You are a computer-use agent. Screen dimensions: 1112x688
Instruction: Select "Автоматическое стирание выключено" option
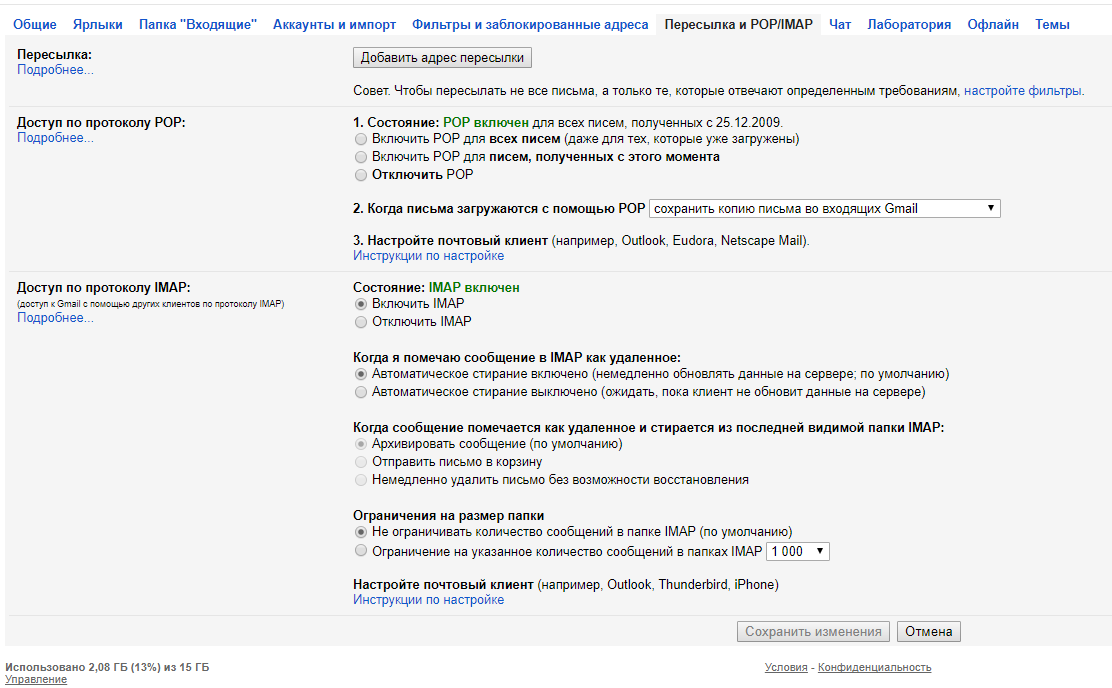click(361, 393)
